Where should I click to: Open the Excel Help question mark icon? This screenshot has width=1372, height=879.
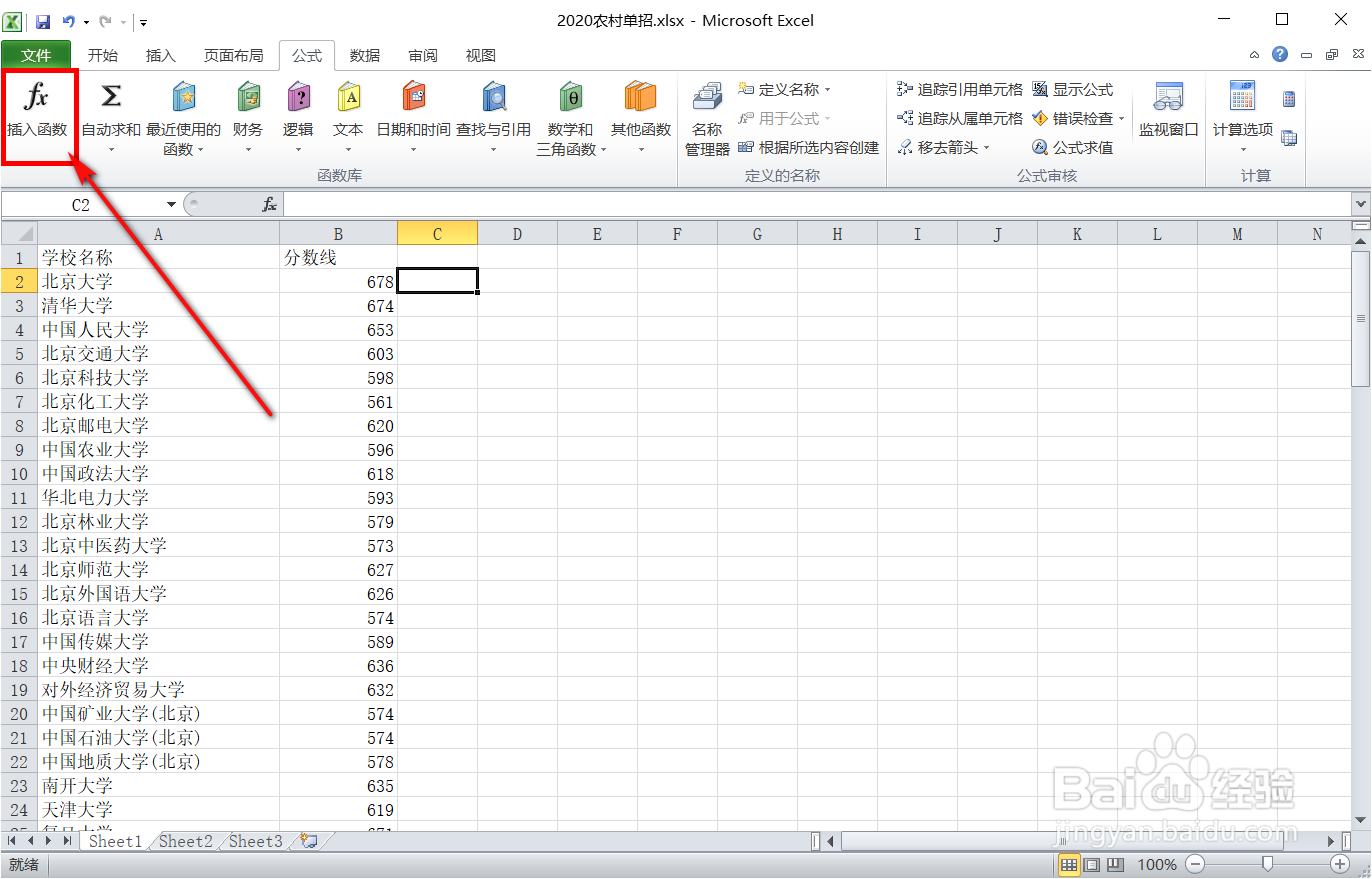1280,55
